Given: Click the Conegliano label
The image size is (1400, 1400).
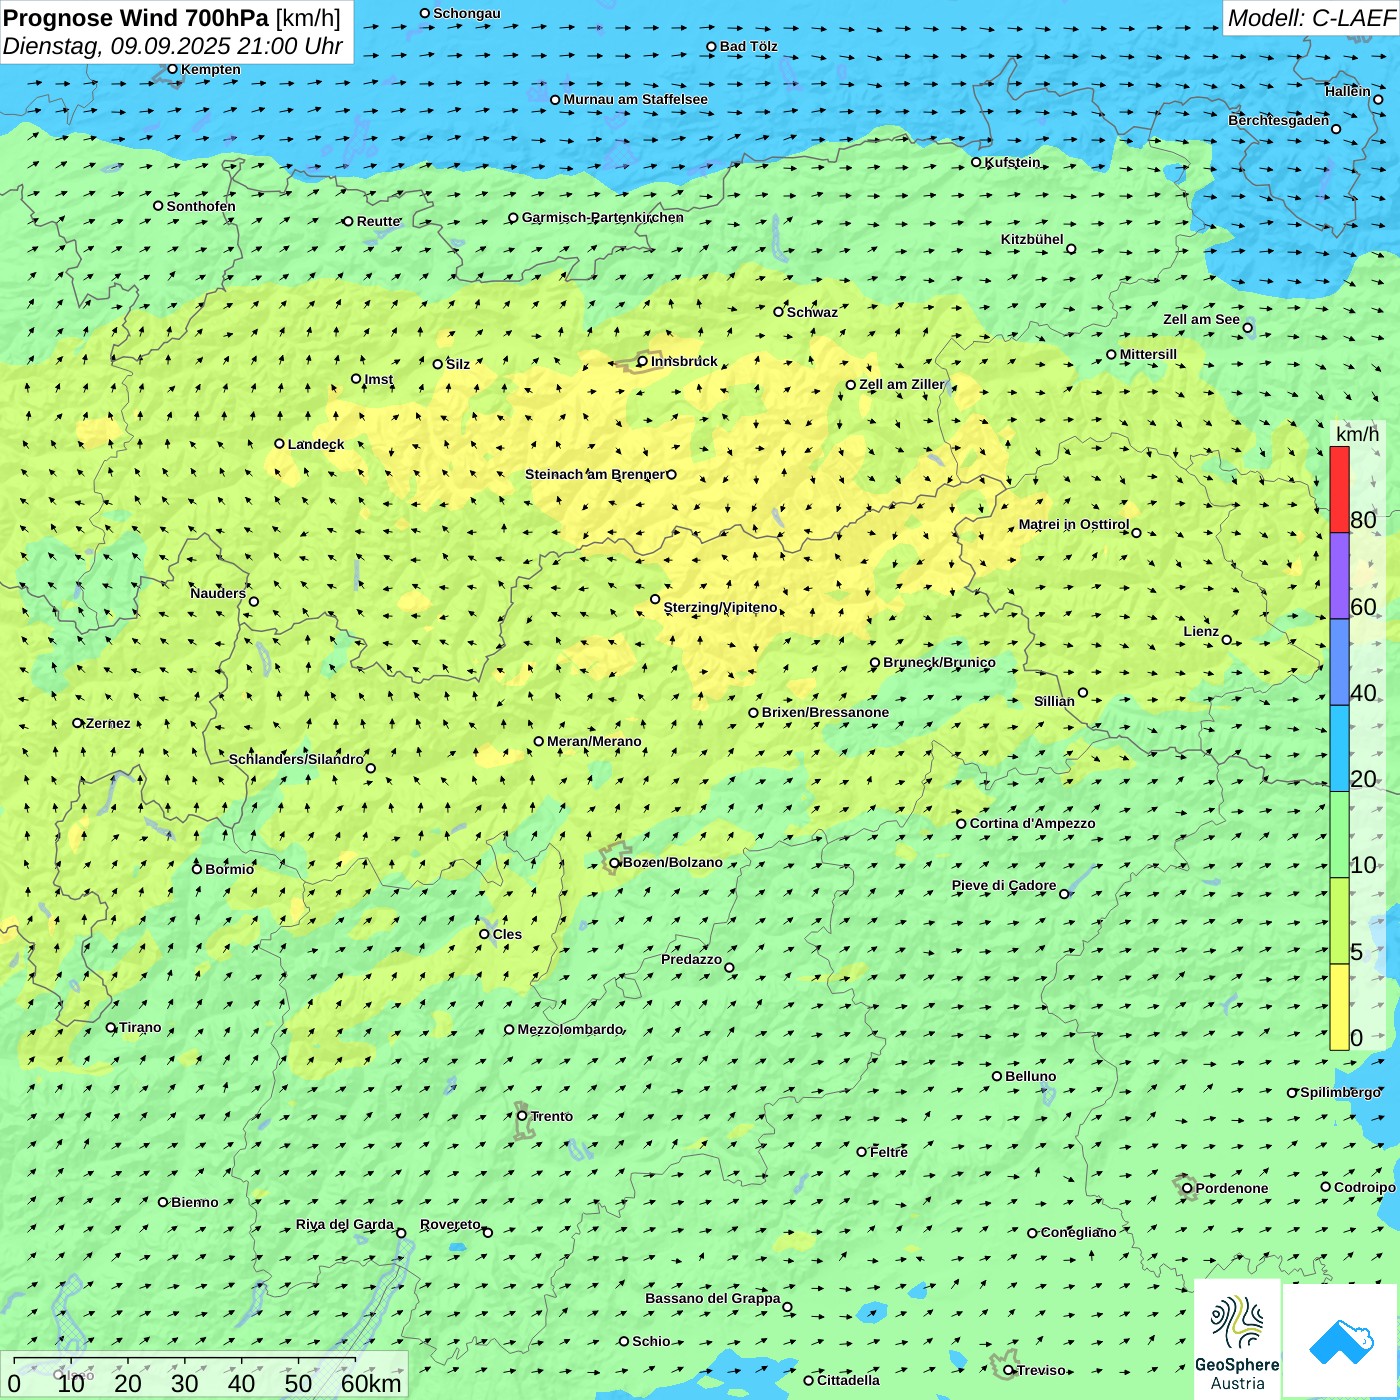Looking at the screenshot, I should pyautogui.click(x=1079, y=1232).
